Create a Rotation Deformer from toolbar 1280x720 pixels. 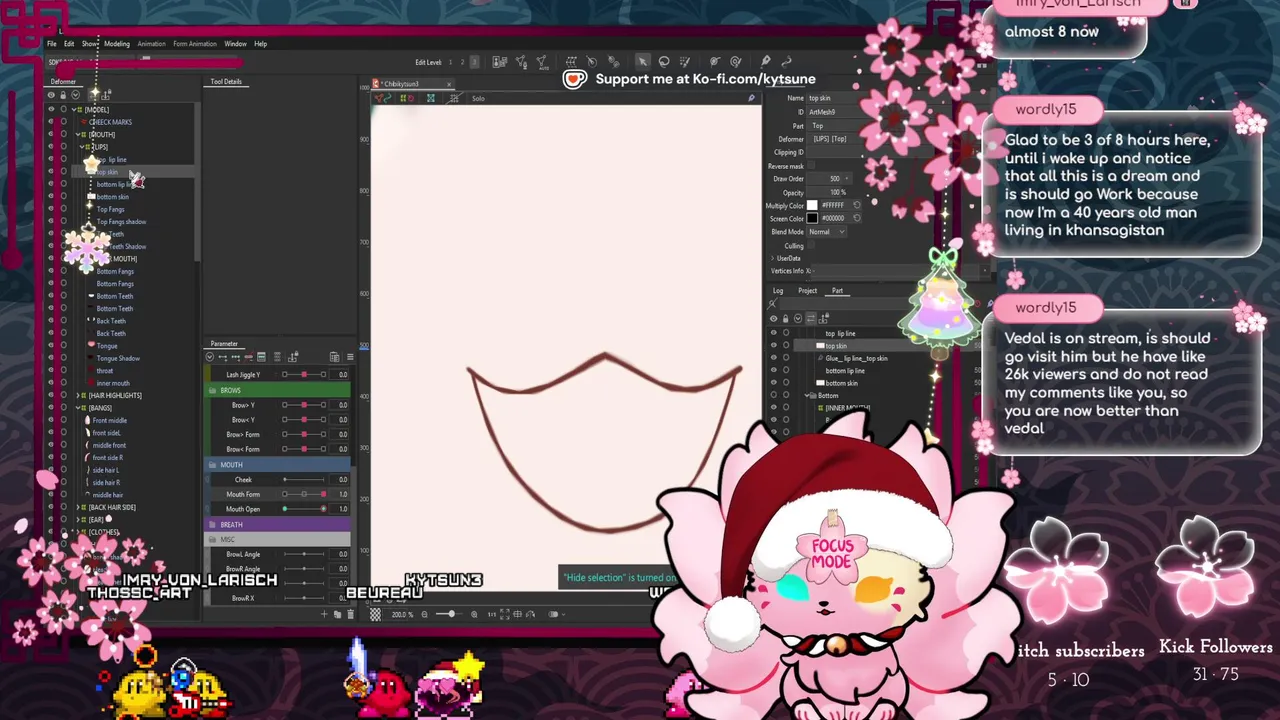click(592, 62)
